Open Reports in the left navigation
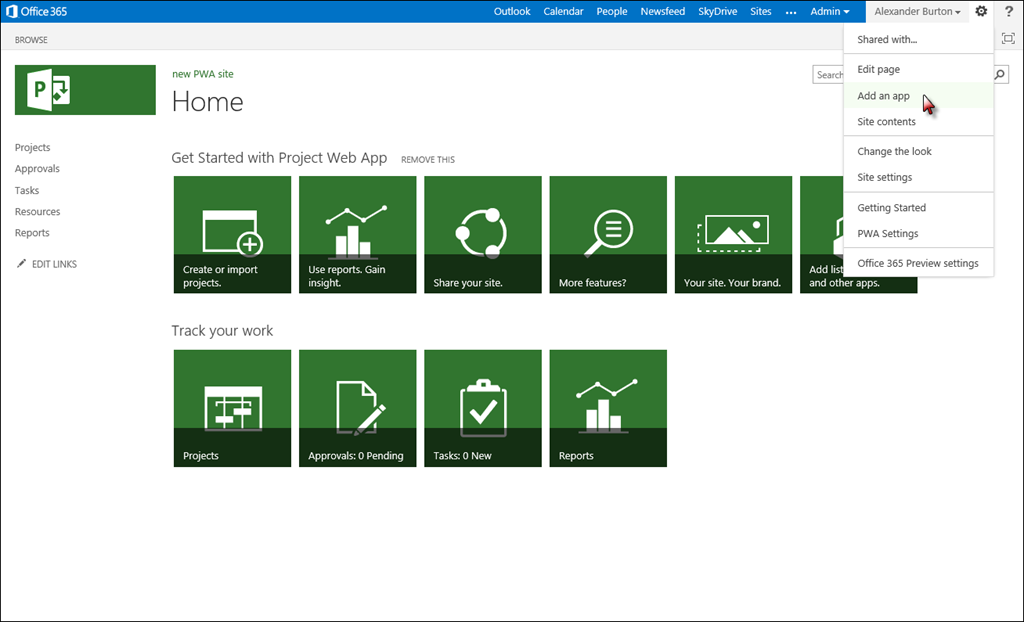 [32, 233]
